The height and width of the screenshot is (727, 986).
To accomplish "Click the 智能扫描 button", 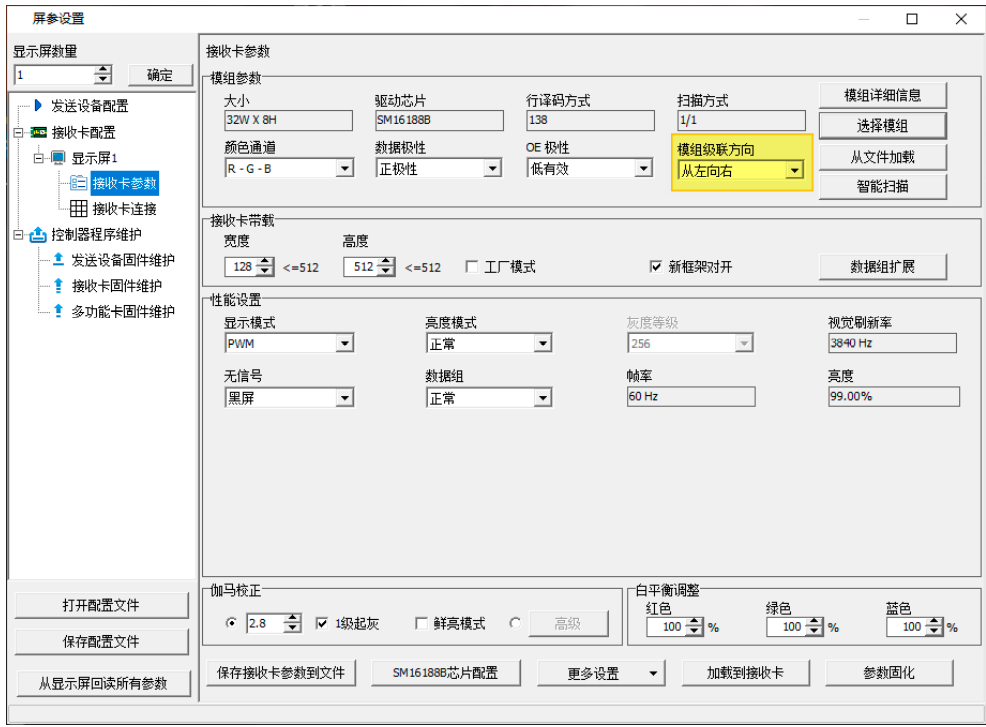I will click(x=882, y=187).
